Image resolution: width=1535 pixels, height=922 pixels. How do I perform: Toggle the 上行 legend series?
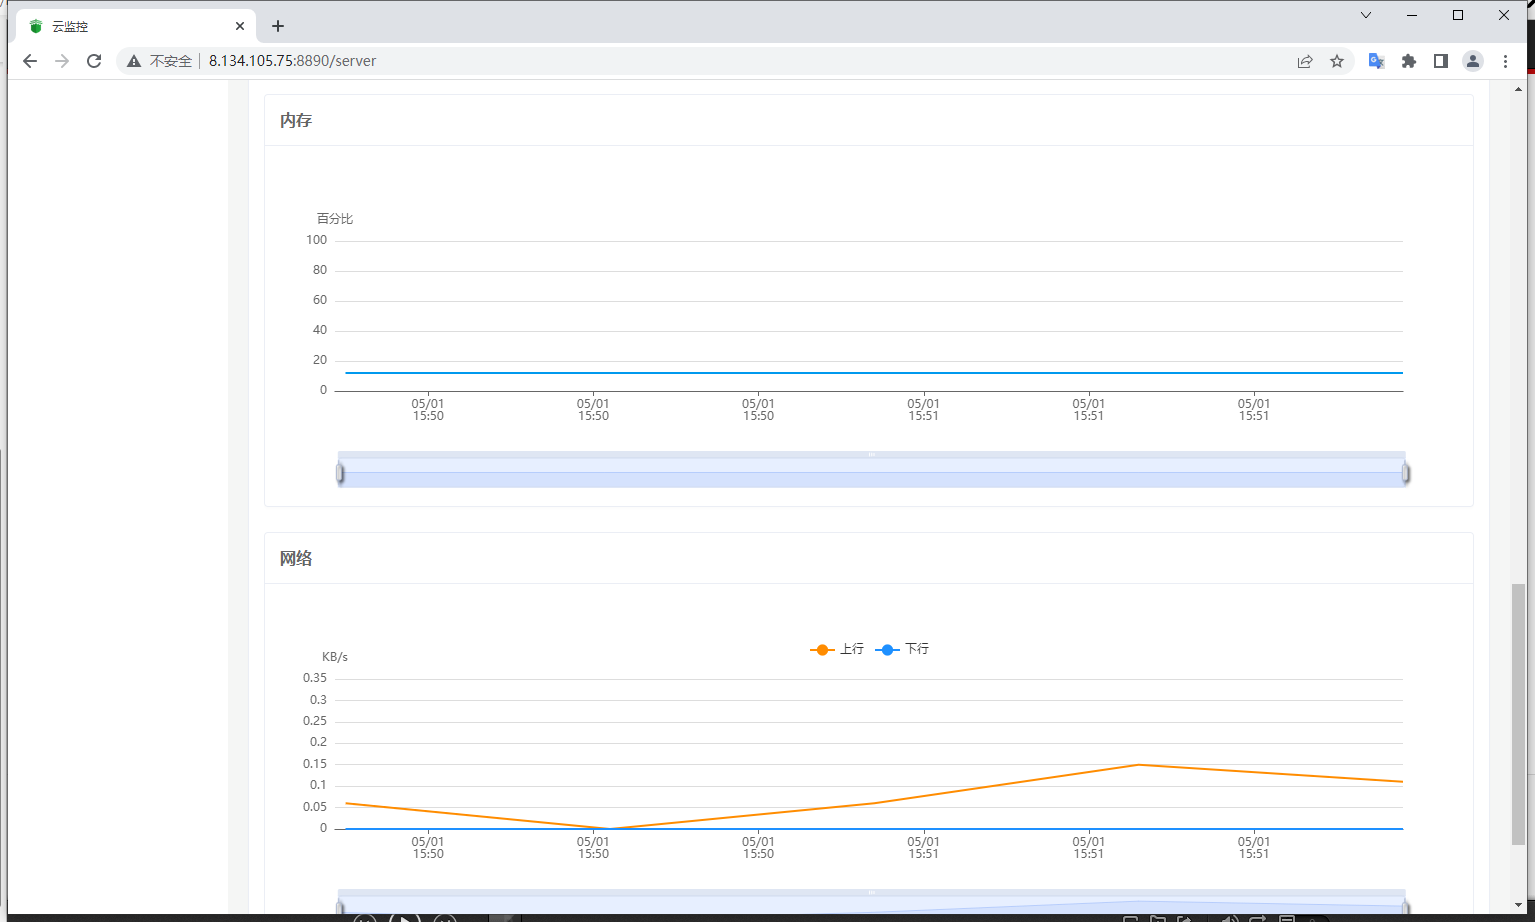point(837,649)
